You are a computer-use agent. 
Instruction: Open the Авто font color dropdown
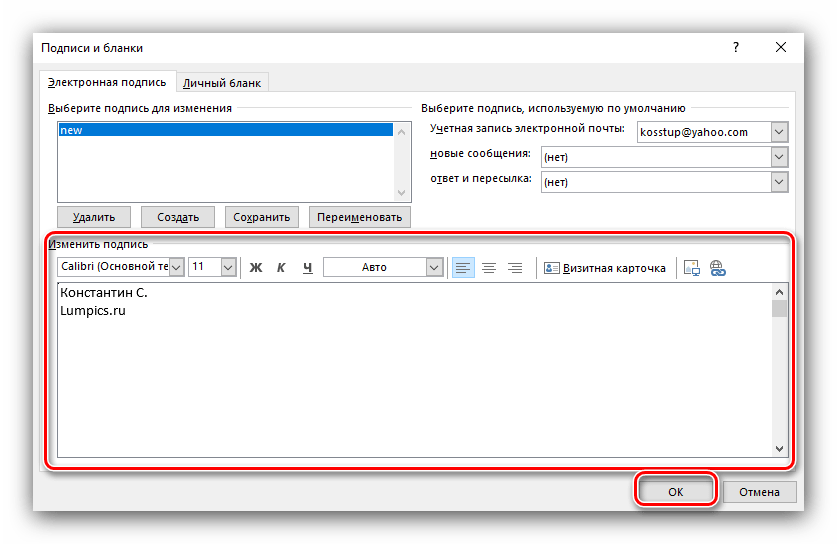click(x=434, y=267)
